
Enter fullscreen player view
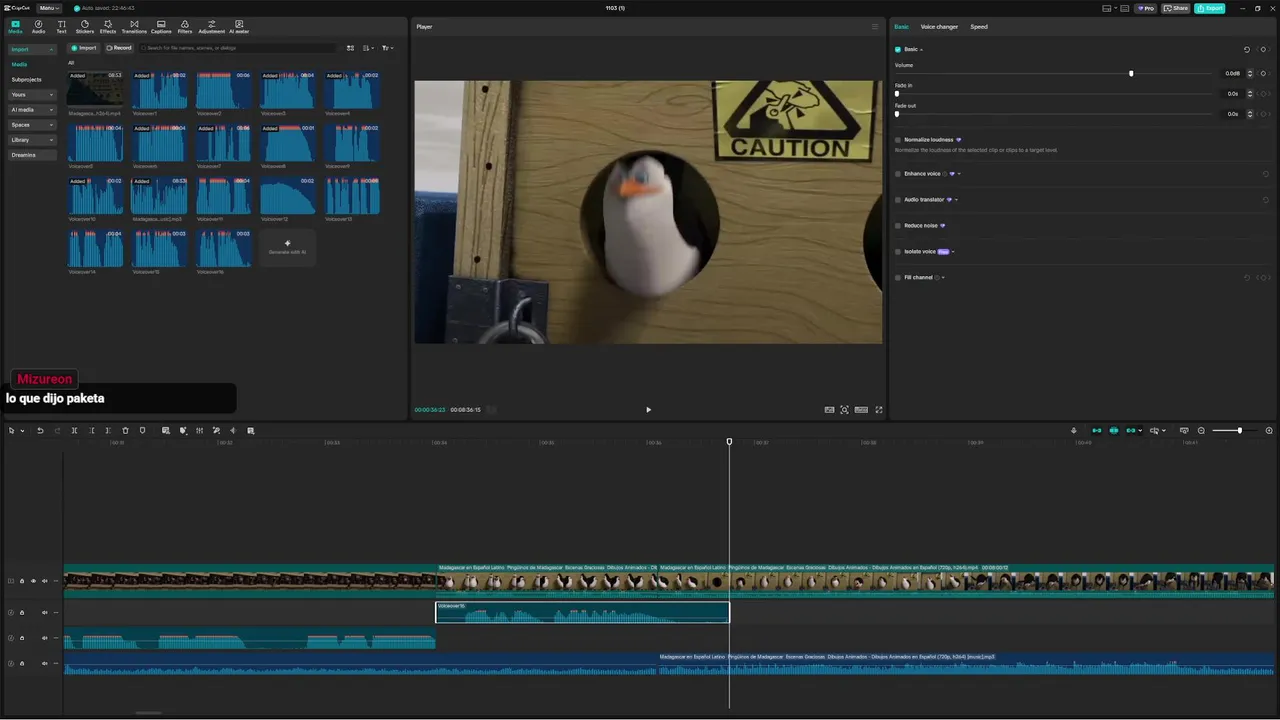(x=879, y=409)
